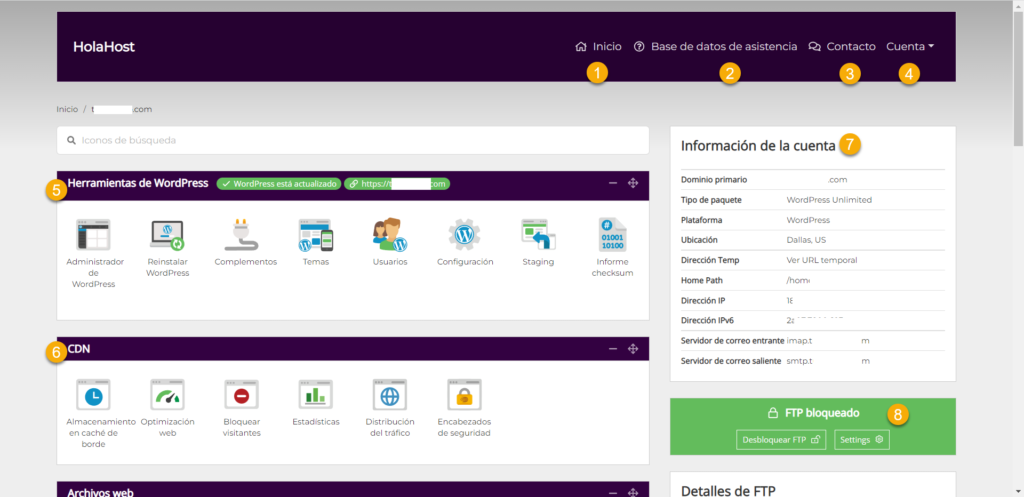The width and height of the screenshot is (1024, 497).
Task: Open the Contacto page
Action: [x=842, y=46]
